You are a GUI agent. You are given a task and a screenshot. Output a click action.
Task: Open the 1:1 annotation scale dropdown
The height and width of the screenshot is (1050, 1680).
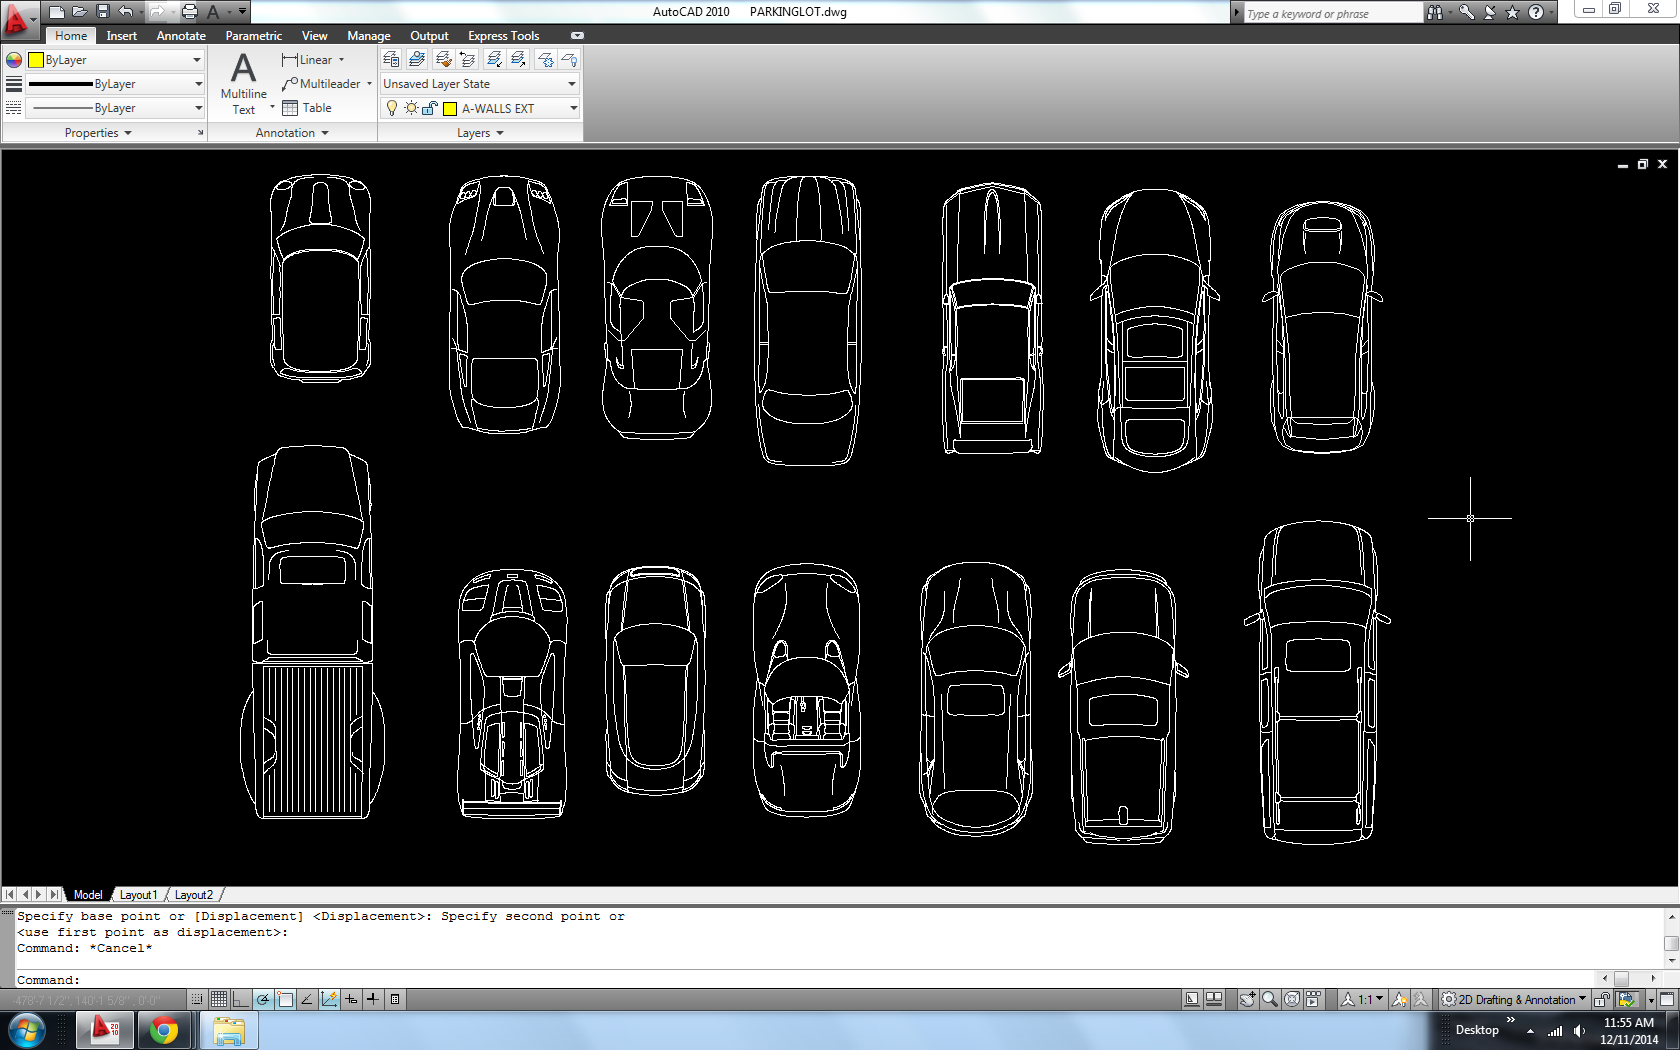click(1363, 999)
